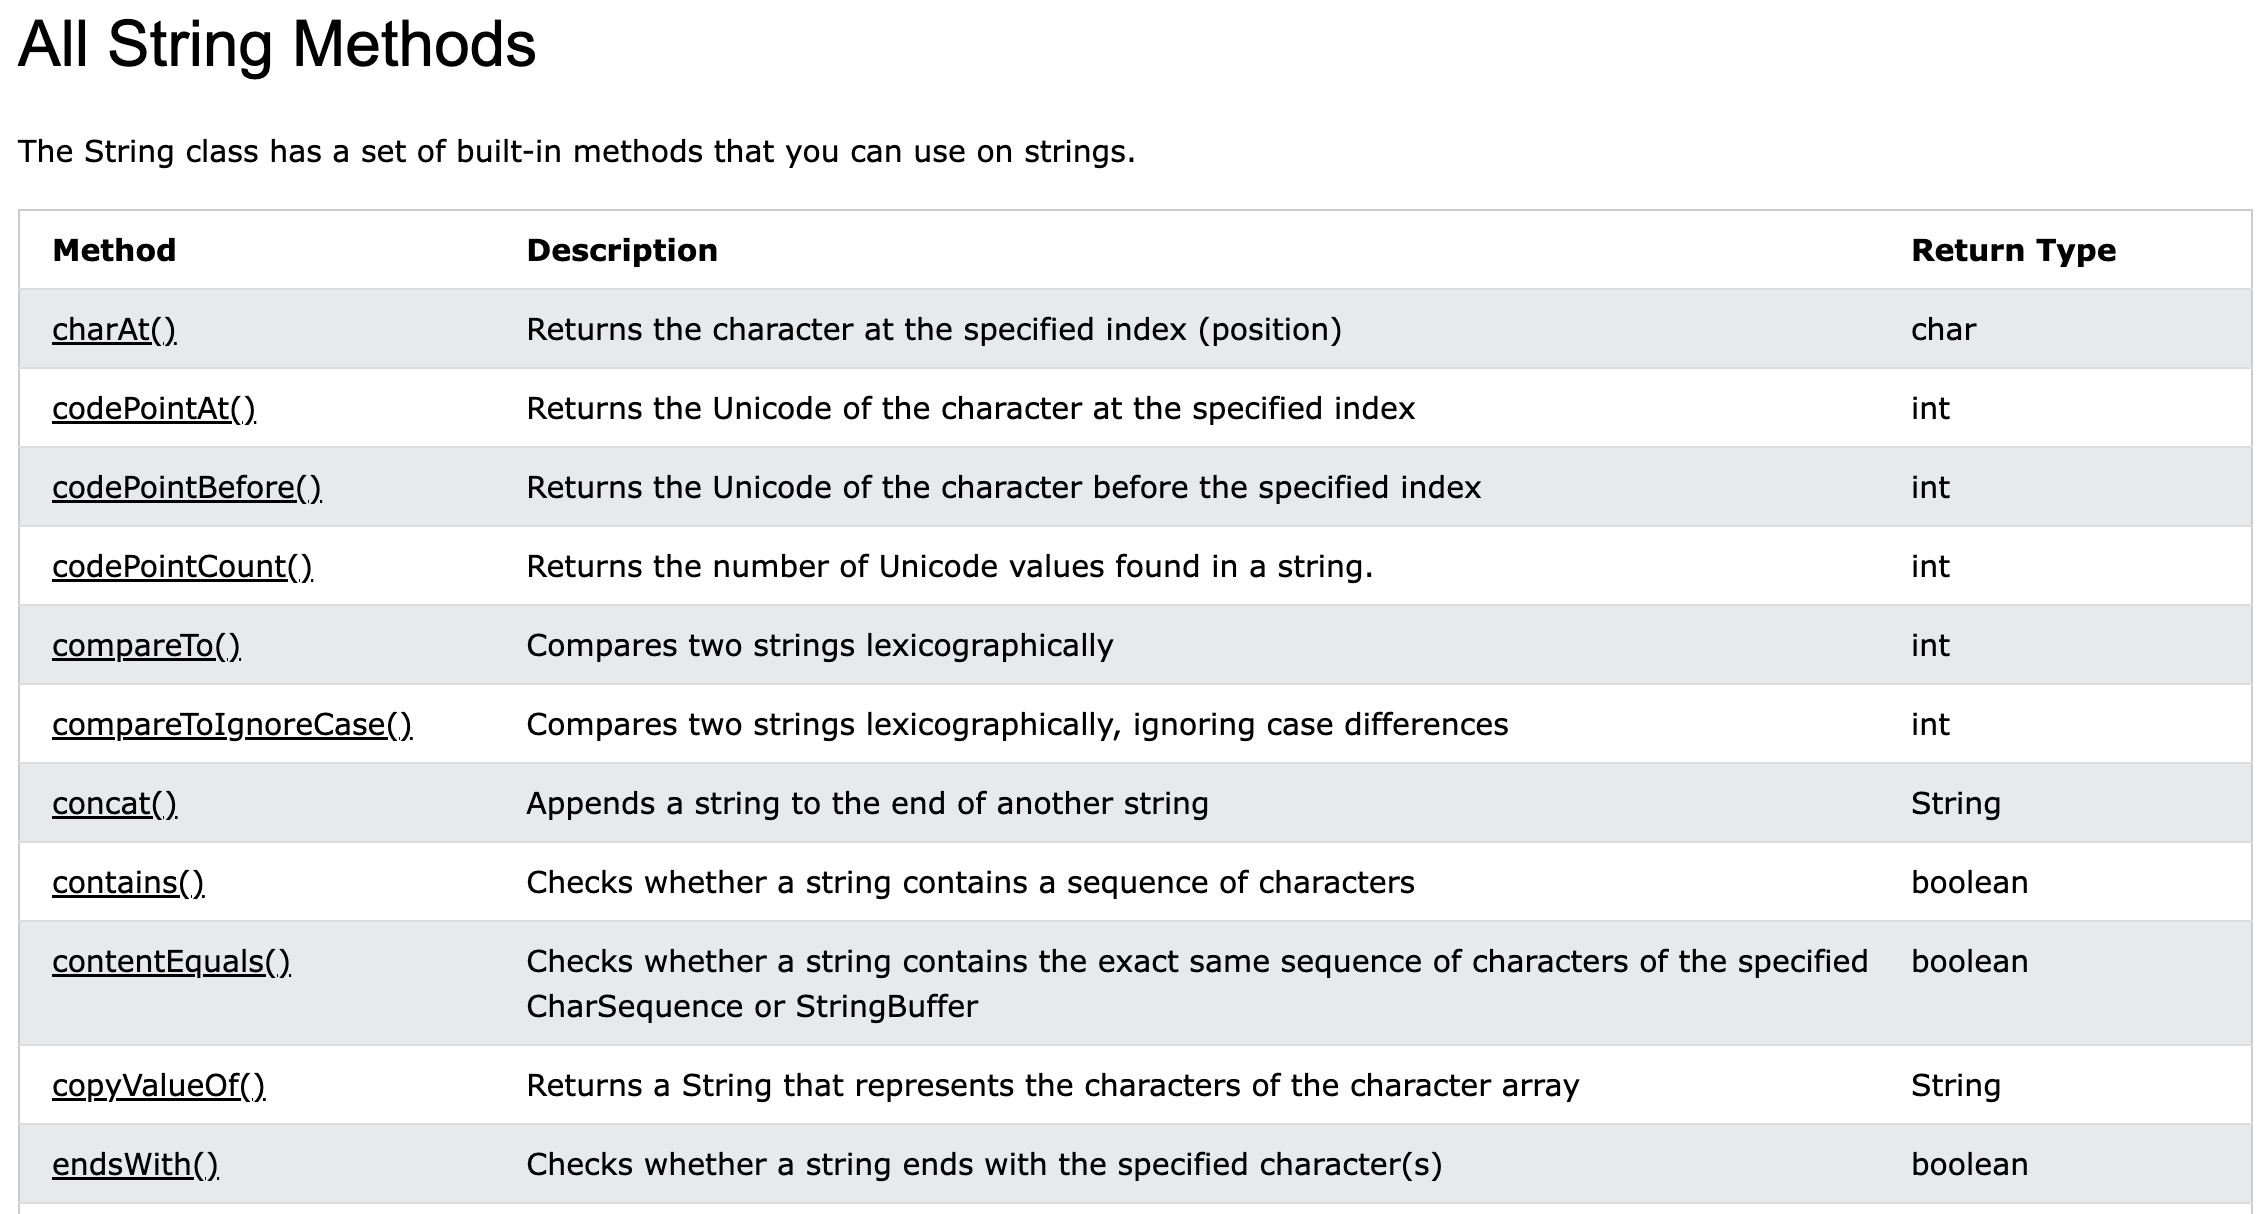Open the codePointCount() method link
The height and width of the screenshot is (1214, 2260).
182,566
